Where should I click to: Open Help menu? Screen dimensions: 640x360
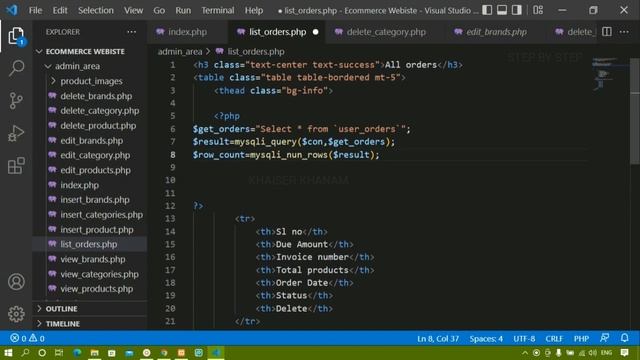(253, 10)
